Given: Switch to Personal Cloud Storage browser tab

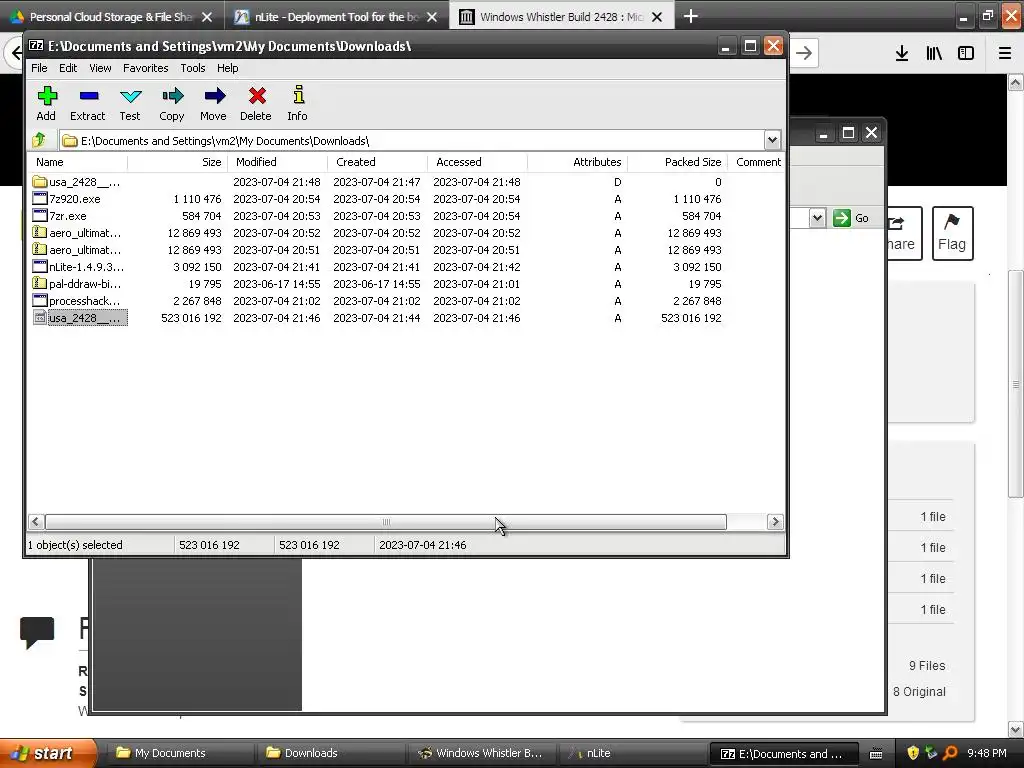Looking at the screenshot, I should [112, 17].
